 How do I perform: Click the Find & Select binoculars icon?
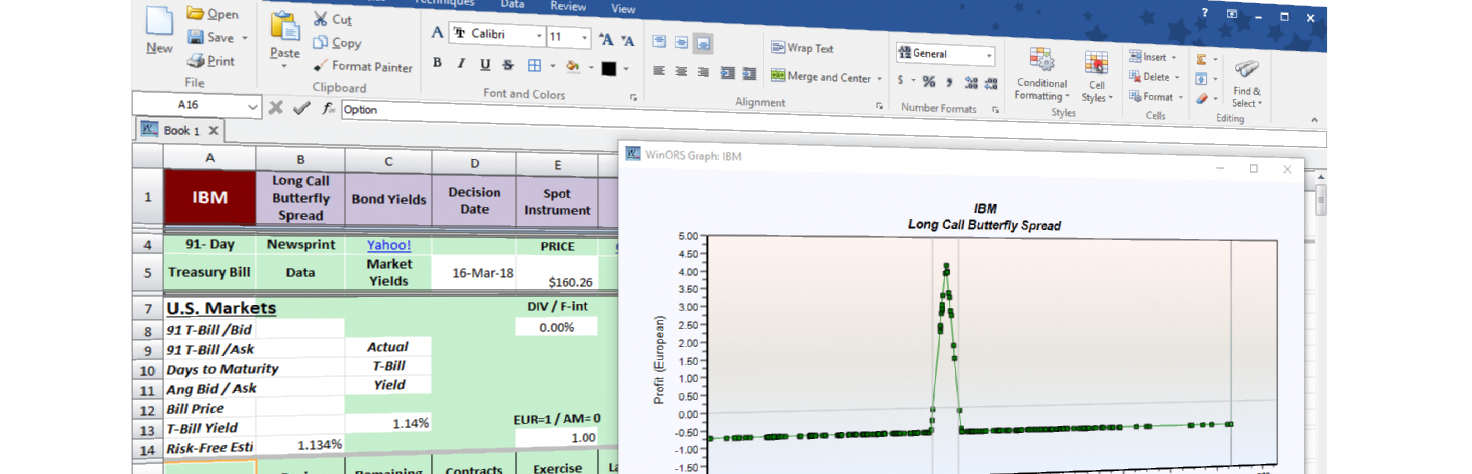coord(1246,80)
